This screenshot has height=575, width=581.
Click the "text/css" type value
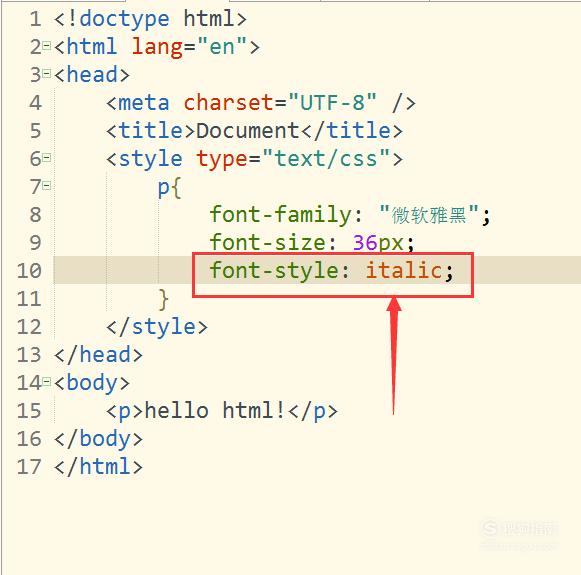(x=326, y=158)
